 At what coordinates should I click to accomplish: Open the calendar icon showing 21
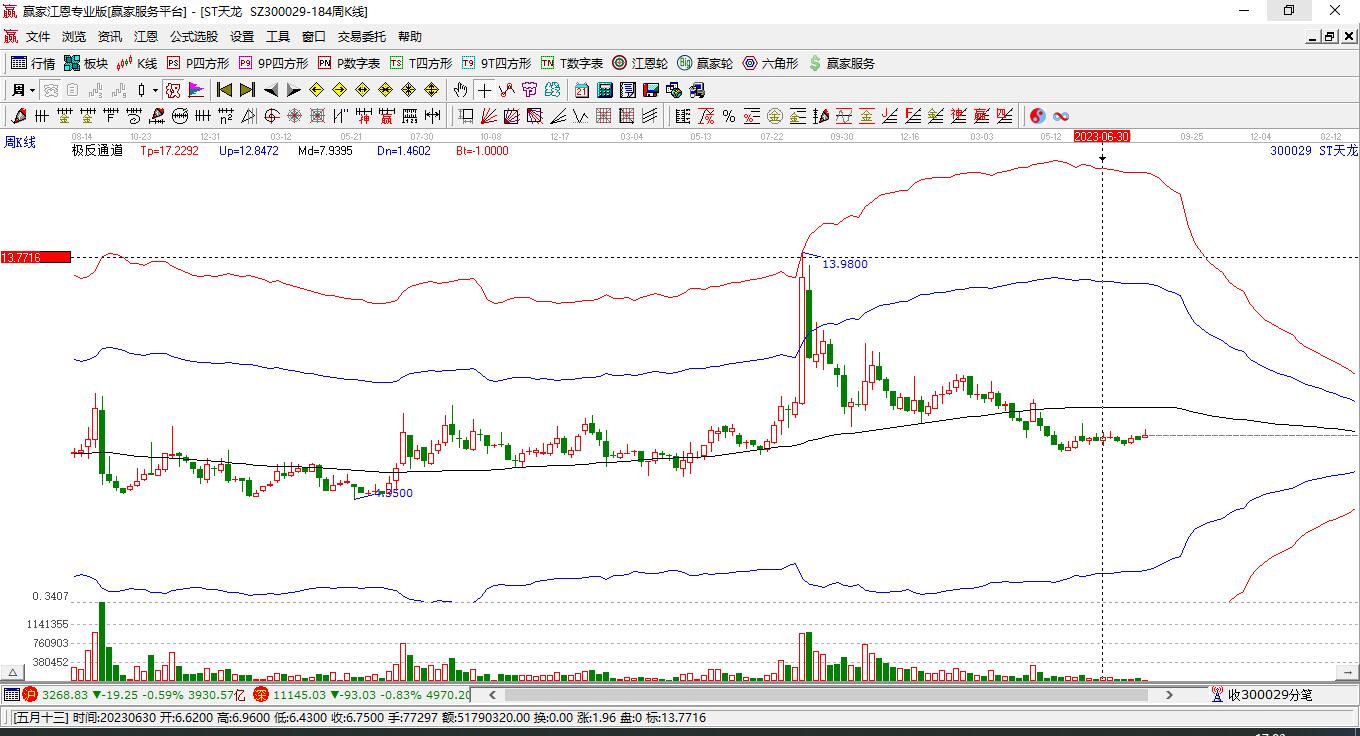point(581,90)
